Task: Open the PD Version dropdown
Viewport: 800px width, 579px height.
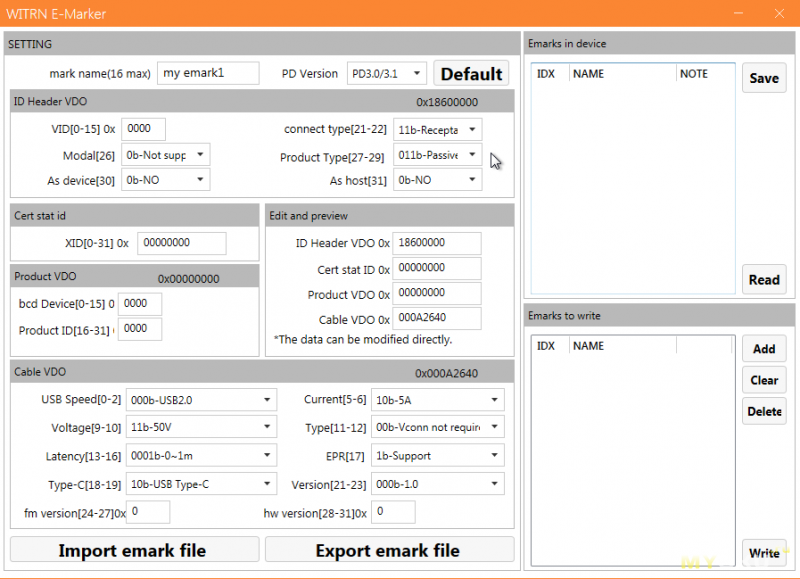Action: click(x=386, y=73)
